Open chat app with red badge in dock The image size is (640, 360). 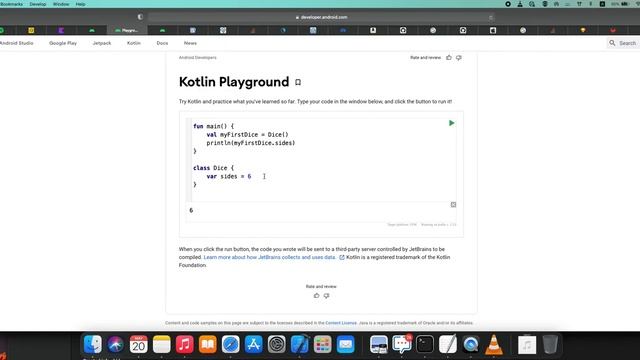pos(402,344)
